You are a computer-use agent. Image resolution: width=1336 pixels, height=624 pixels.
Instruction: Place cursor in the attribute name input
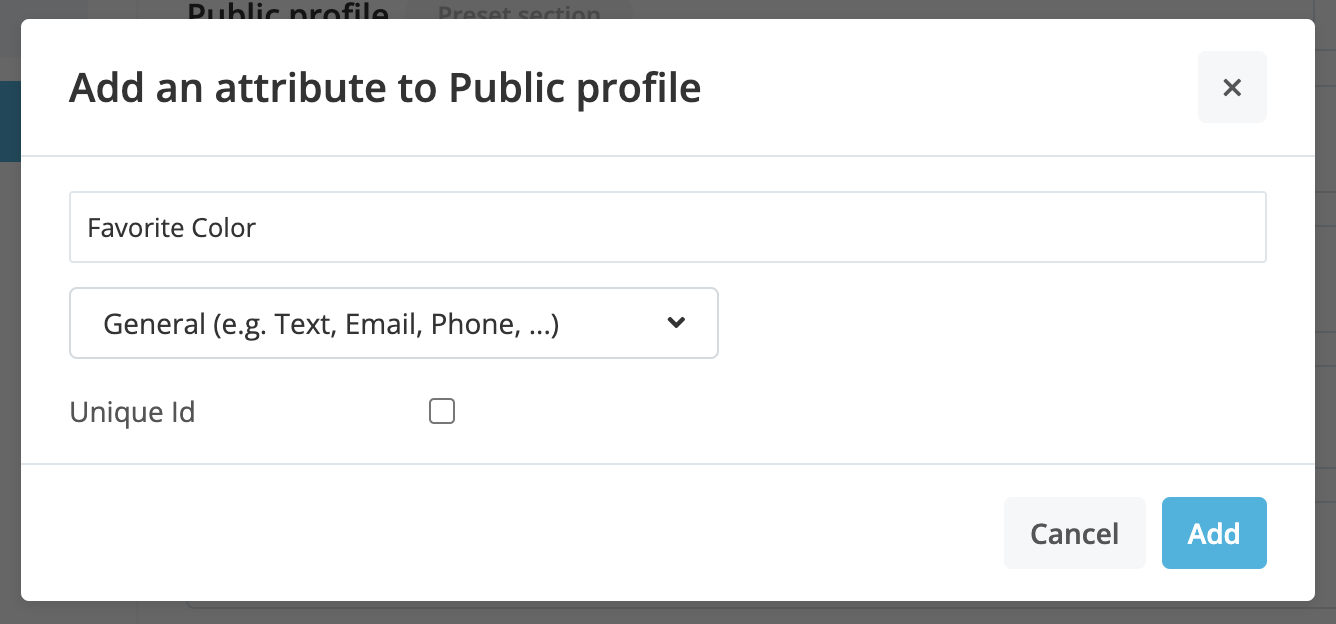(668, 227)
